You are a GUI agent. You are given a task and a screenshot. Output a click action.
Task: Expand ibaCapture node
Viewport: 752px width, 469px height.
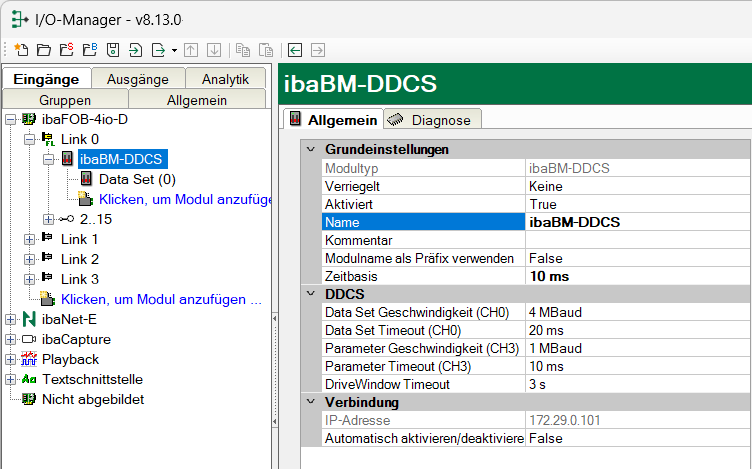11,340
